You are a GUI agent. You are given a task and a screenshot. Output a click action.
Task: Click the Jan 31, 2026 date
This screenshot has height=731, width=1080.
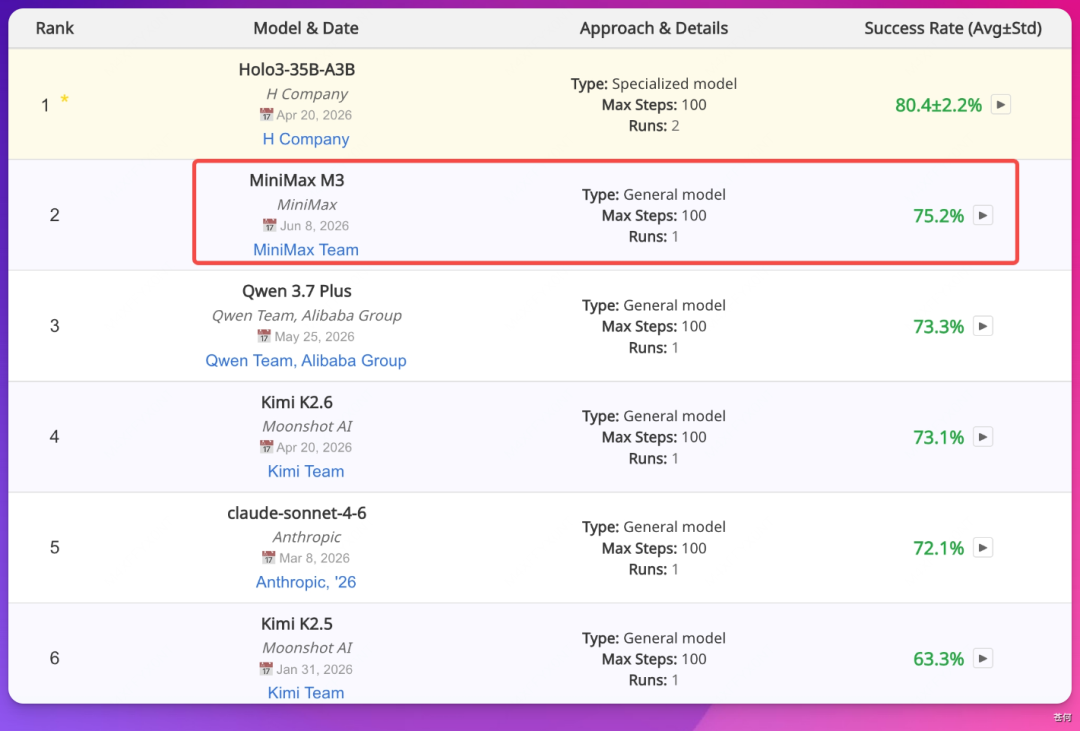click(x=314, y=669)
